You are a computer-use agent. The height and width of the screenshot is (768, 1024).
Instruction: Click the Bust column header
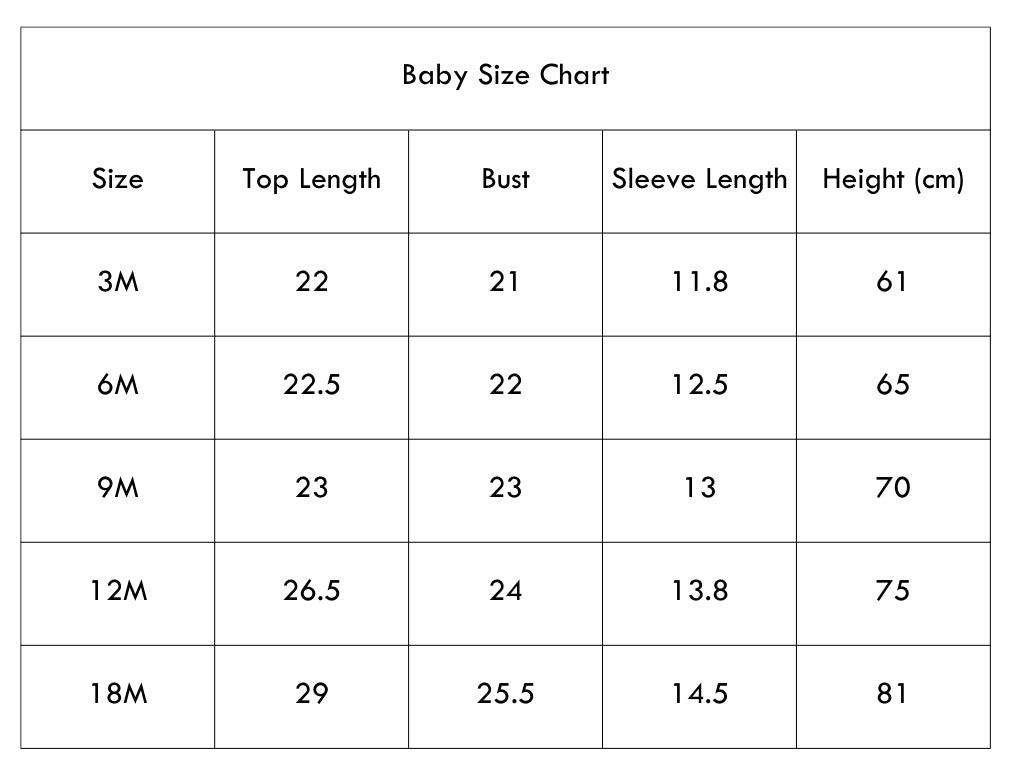coord(505,179)
